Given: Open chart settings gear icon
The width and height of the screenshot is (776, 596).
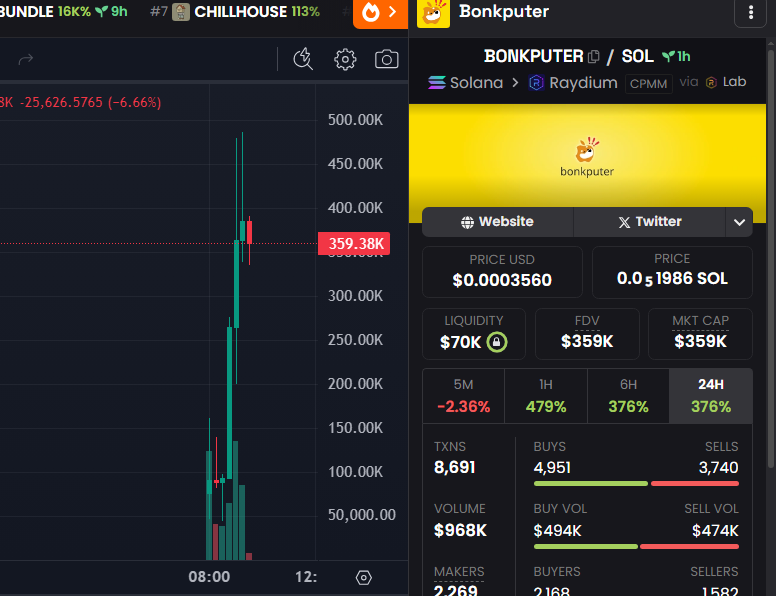Looking at the screenshot, I should pyautogui.click(x=345, y=59).
